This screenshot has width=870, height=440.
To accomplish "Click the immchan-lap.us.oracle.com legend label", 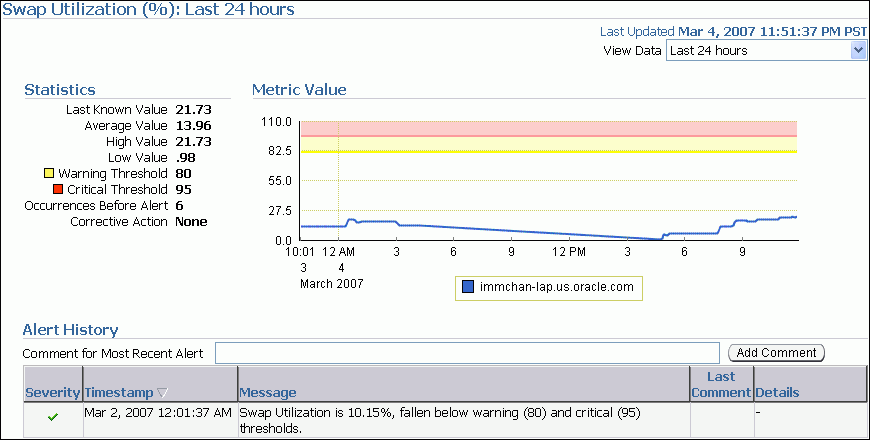I will tap(557, 288).
